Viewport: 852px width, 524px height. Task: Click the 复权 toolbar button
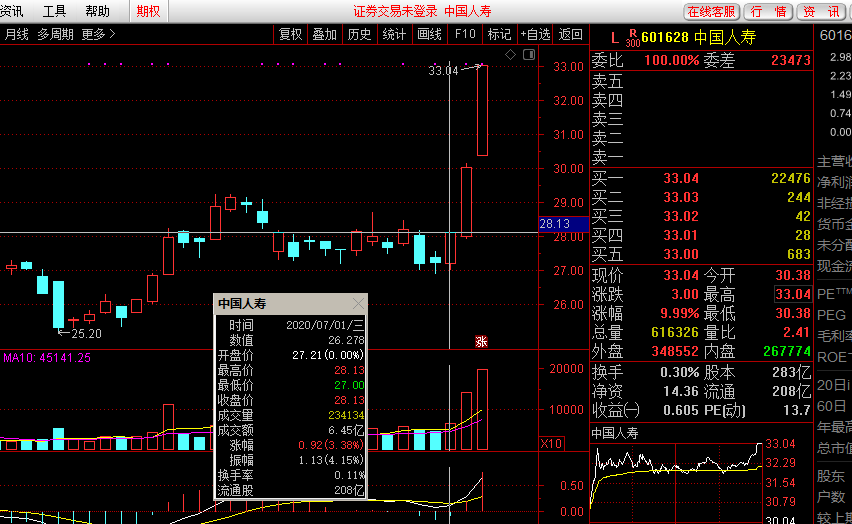pyautogui.click(x=290, y=34)
